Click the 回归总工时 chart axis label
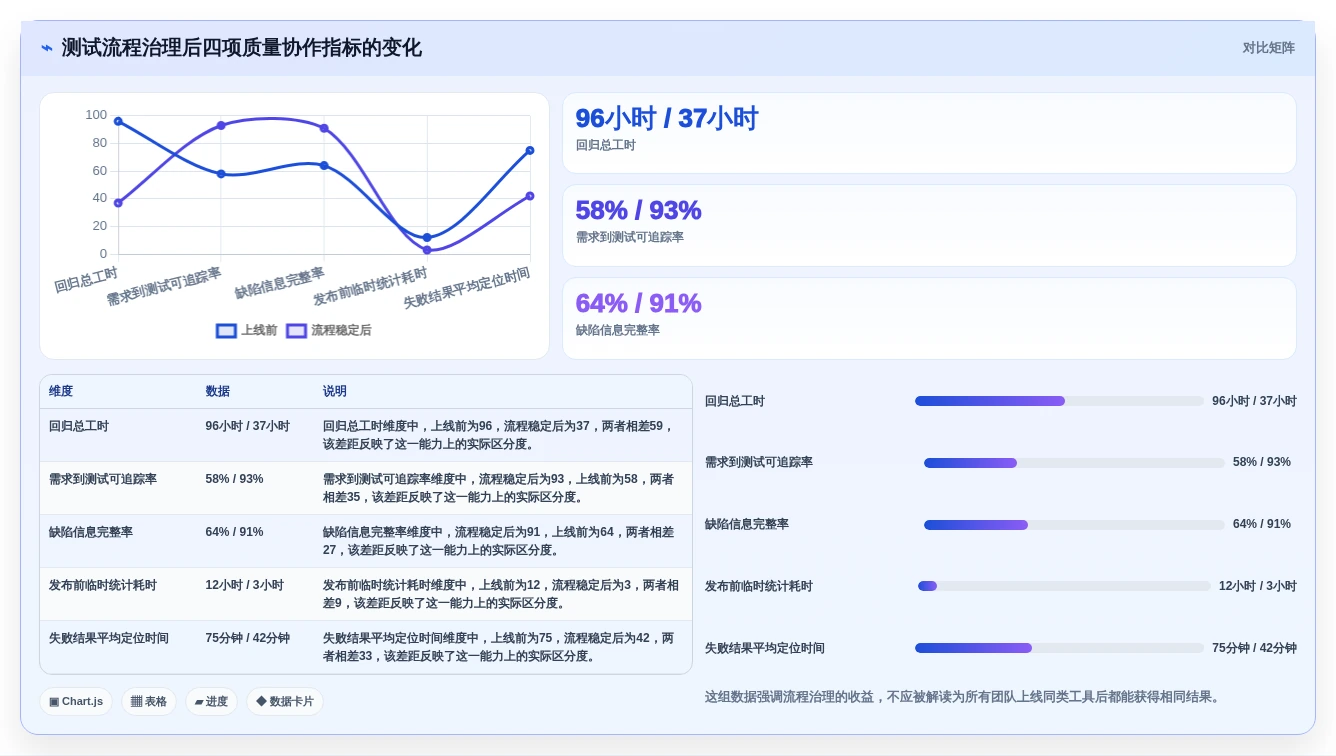The height and width of the screenshot is (756, 1336). [86, 280]
